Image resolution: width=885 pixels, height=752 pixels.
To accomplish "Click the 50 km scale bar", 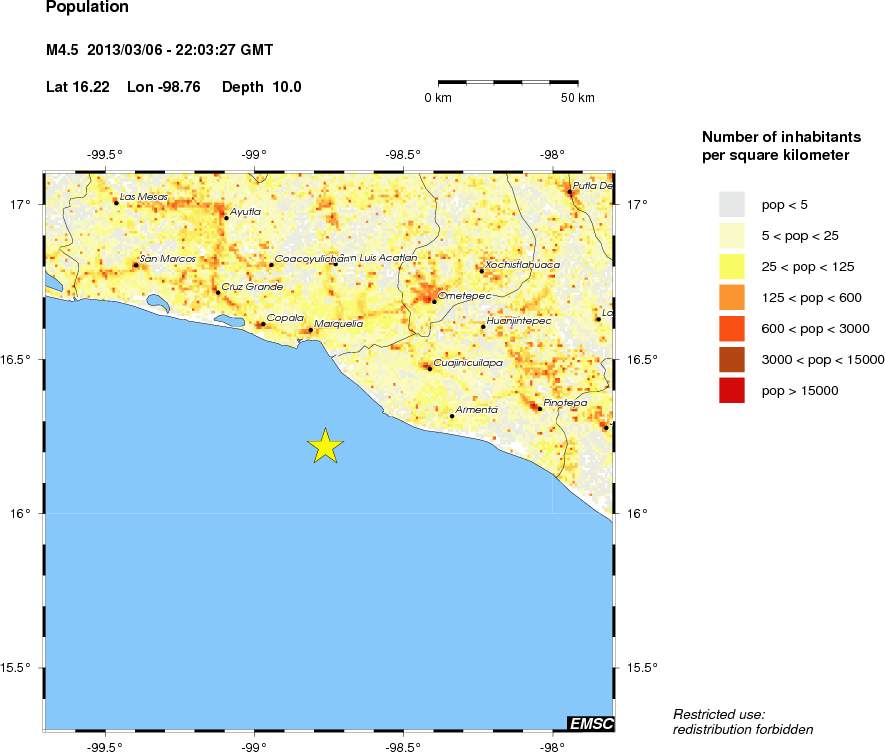I will pyautogui.click(x=508, y=80).
